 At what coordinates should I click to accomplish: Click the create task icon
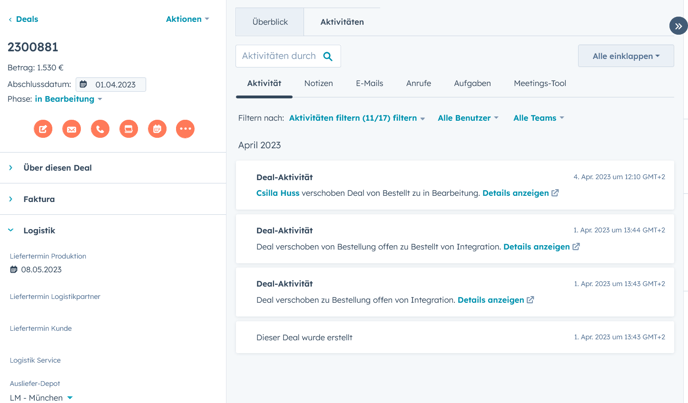[x=129, y=129]
